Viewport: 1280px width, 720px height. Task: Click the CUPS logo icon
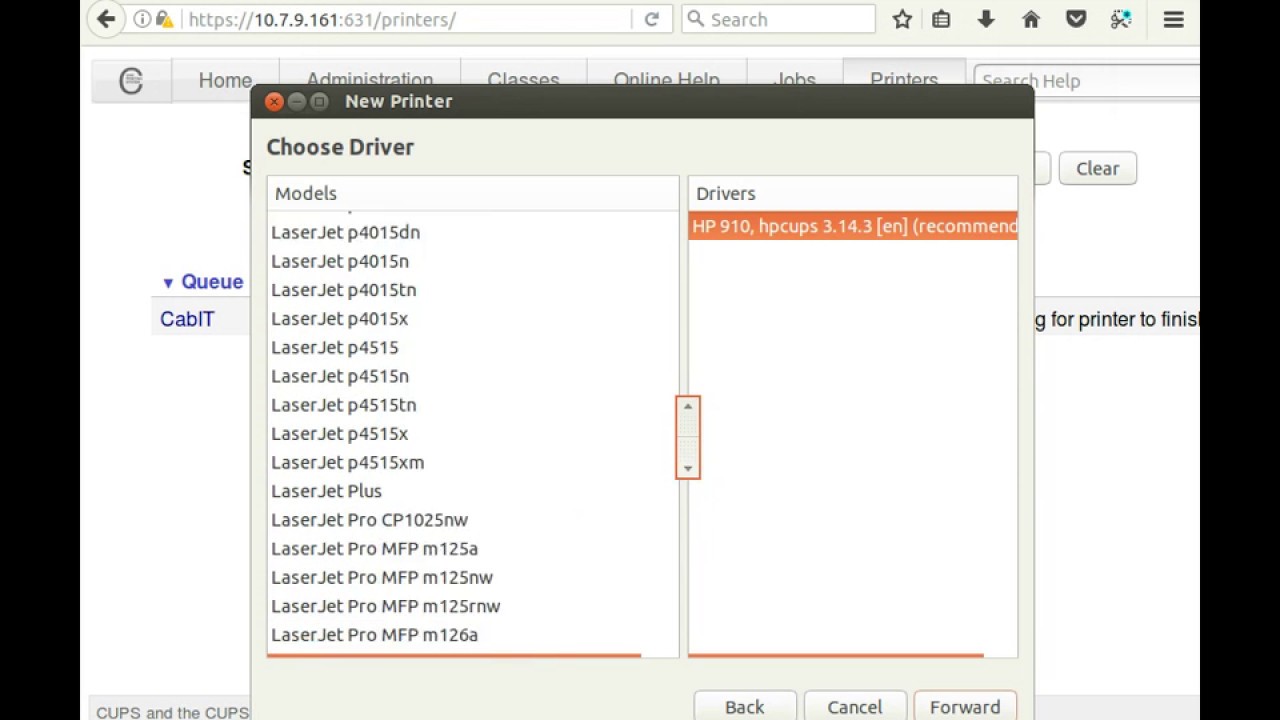pos(131,81)
